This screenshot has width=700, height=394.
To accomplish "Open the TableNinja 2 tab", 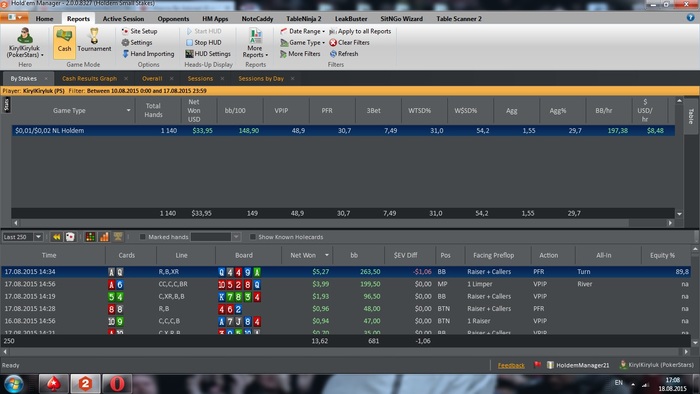I will click(304, 19).
